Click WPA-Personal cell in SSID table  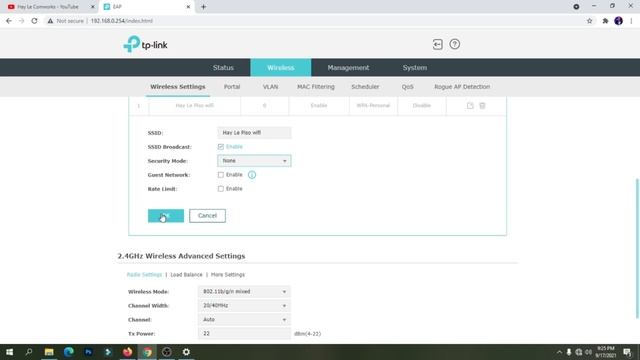tap(373, 106)
